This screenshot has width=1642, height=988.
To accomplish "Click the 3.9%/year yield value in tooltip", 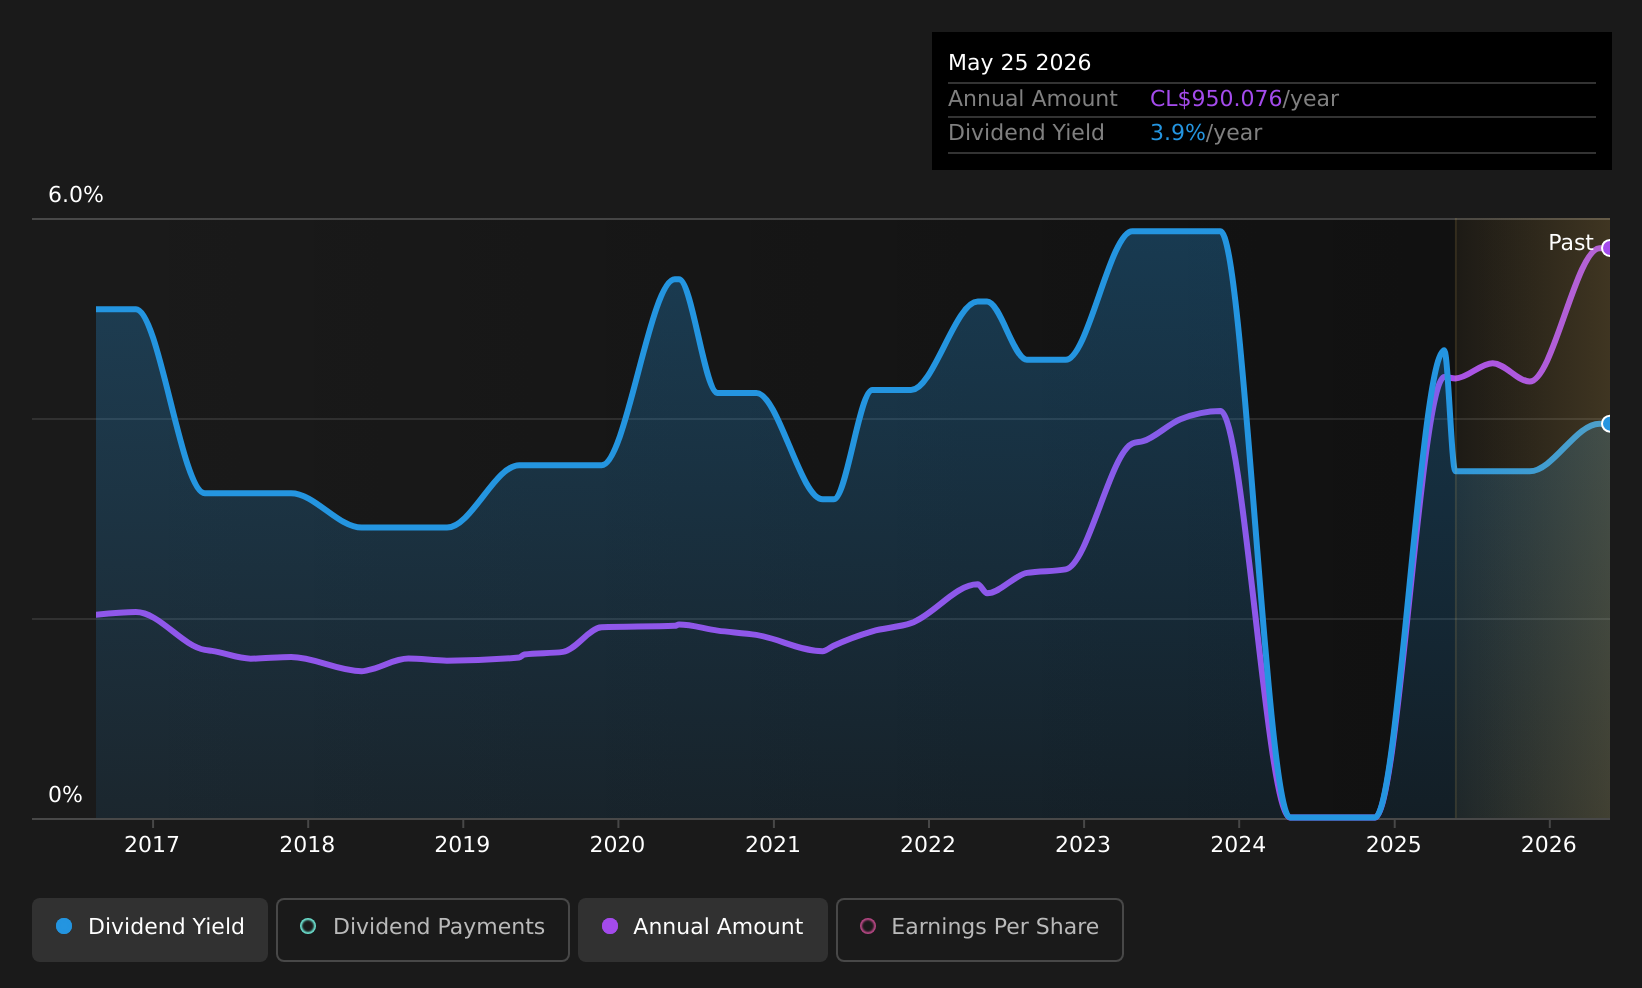I will coord(1206,133).
